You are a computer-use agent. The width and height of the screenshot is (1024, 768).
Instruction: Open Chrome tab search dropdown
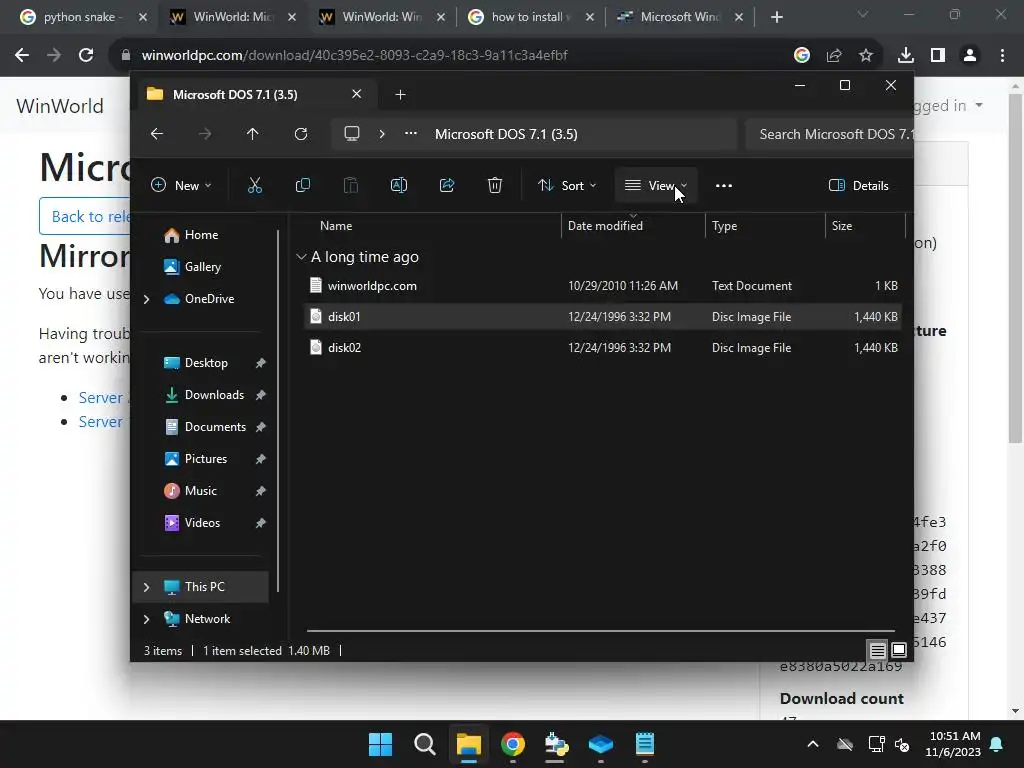click(863, 15)
